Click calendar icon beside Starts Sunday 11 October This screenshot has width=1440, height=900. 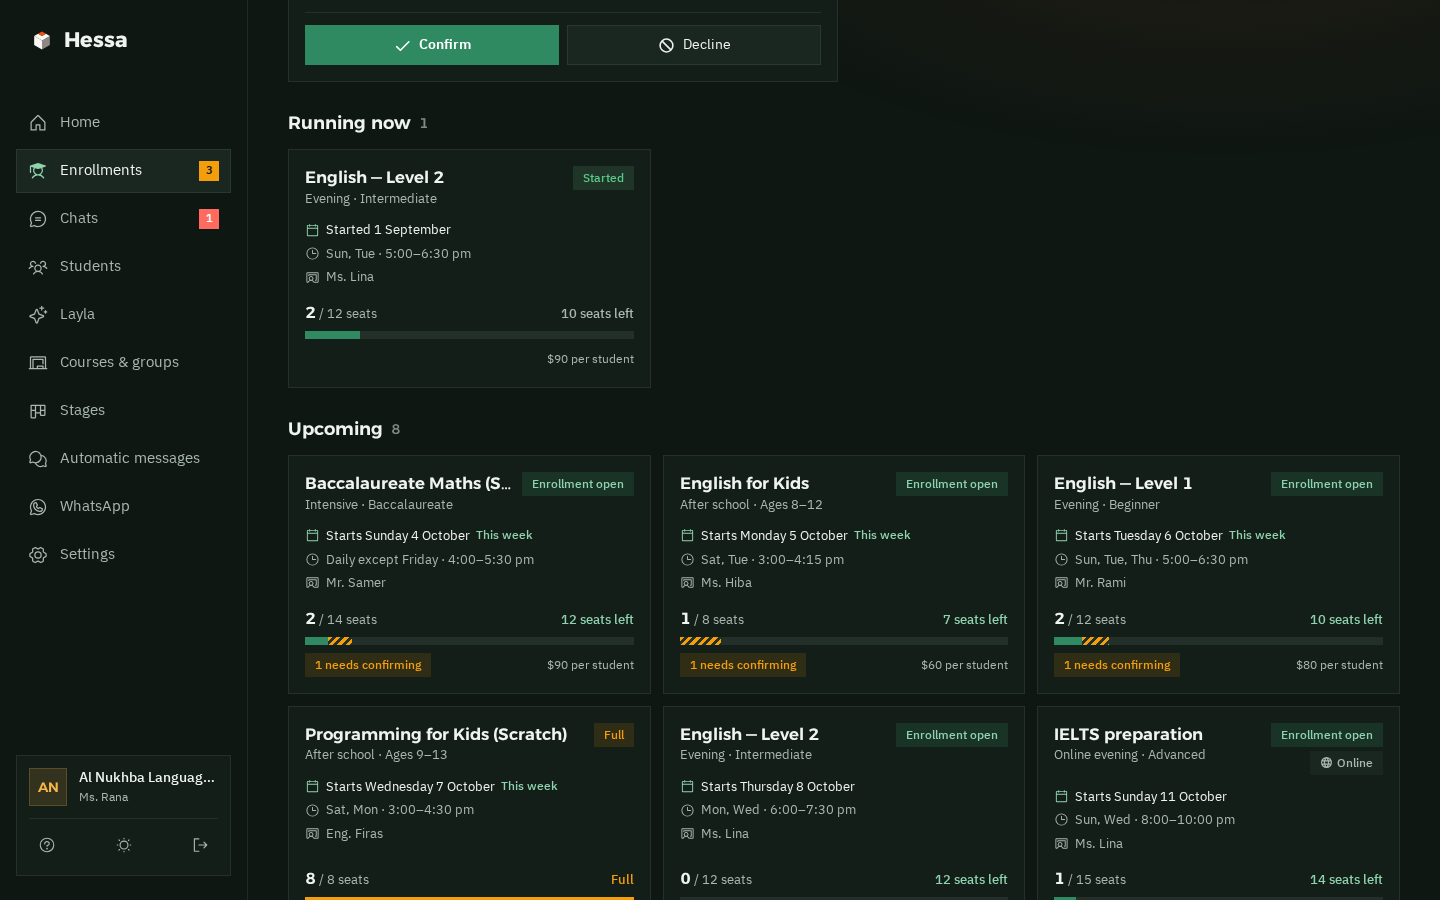(x=1061, y=797)
